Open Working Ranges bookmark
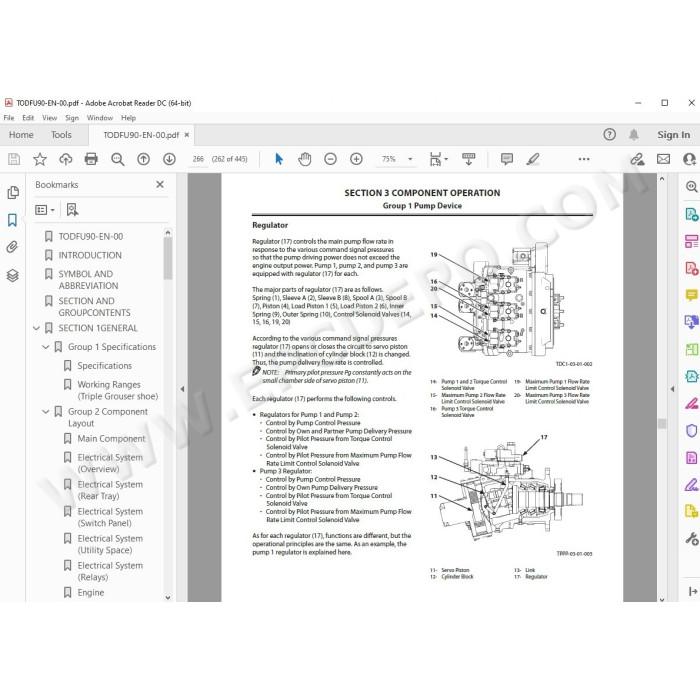Image resolution: width=700 pixels, height=700 pixels. [117, 390]
